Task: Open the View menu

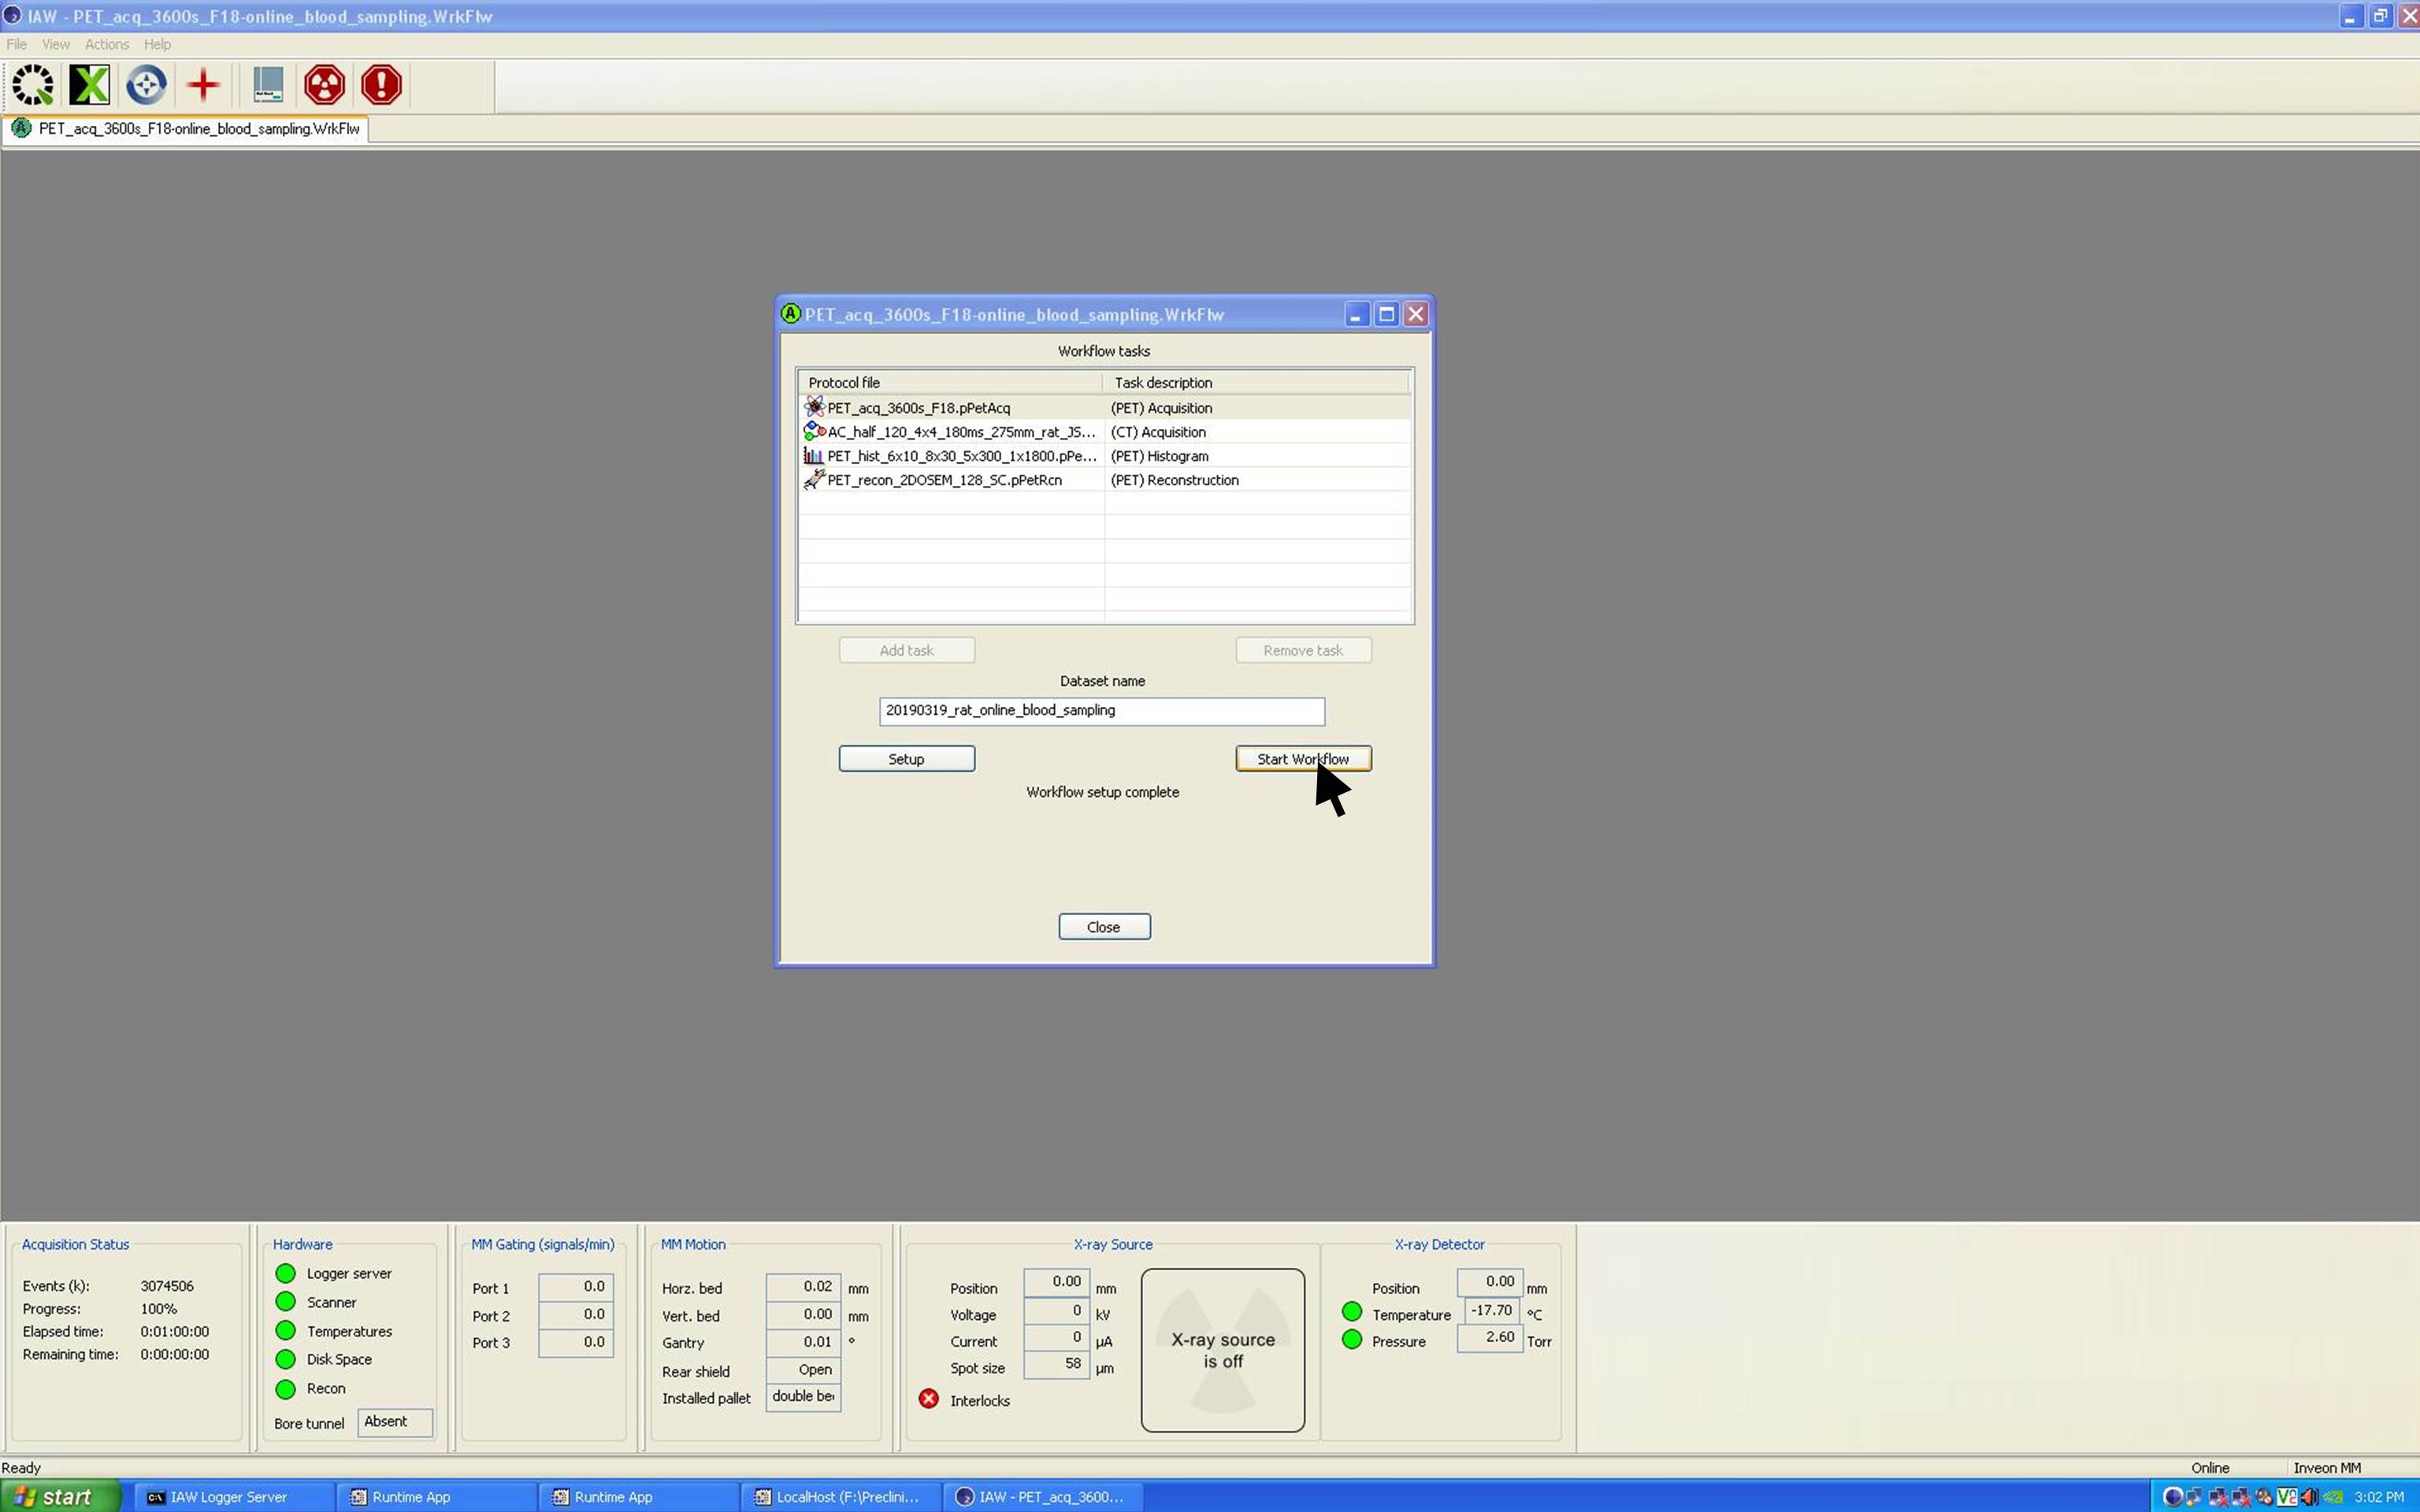Action: pyautogui.click(x=56, y=44)
